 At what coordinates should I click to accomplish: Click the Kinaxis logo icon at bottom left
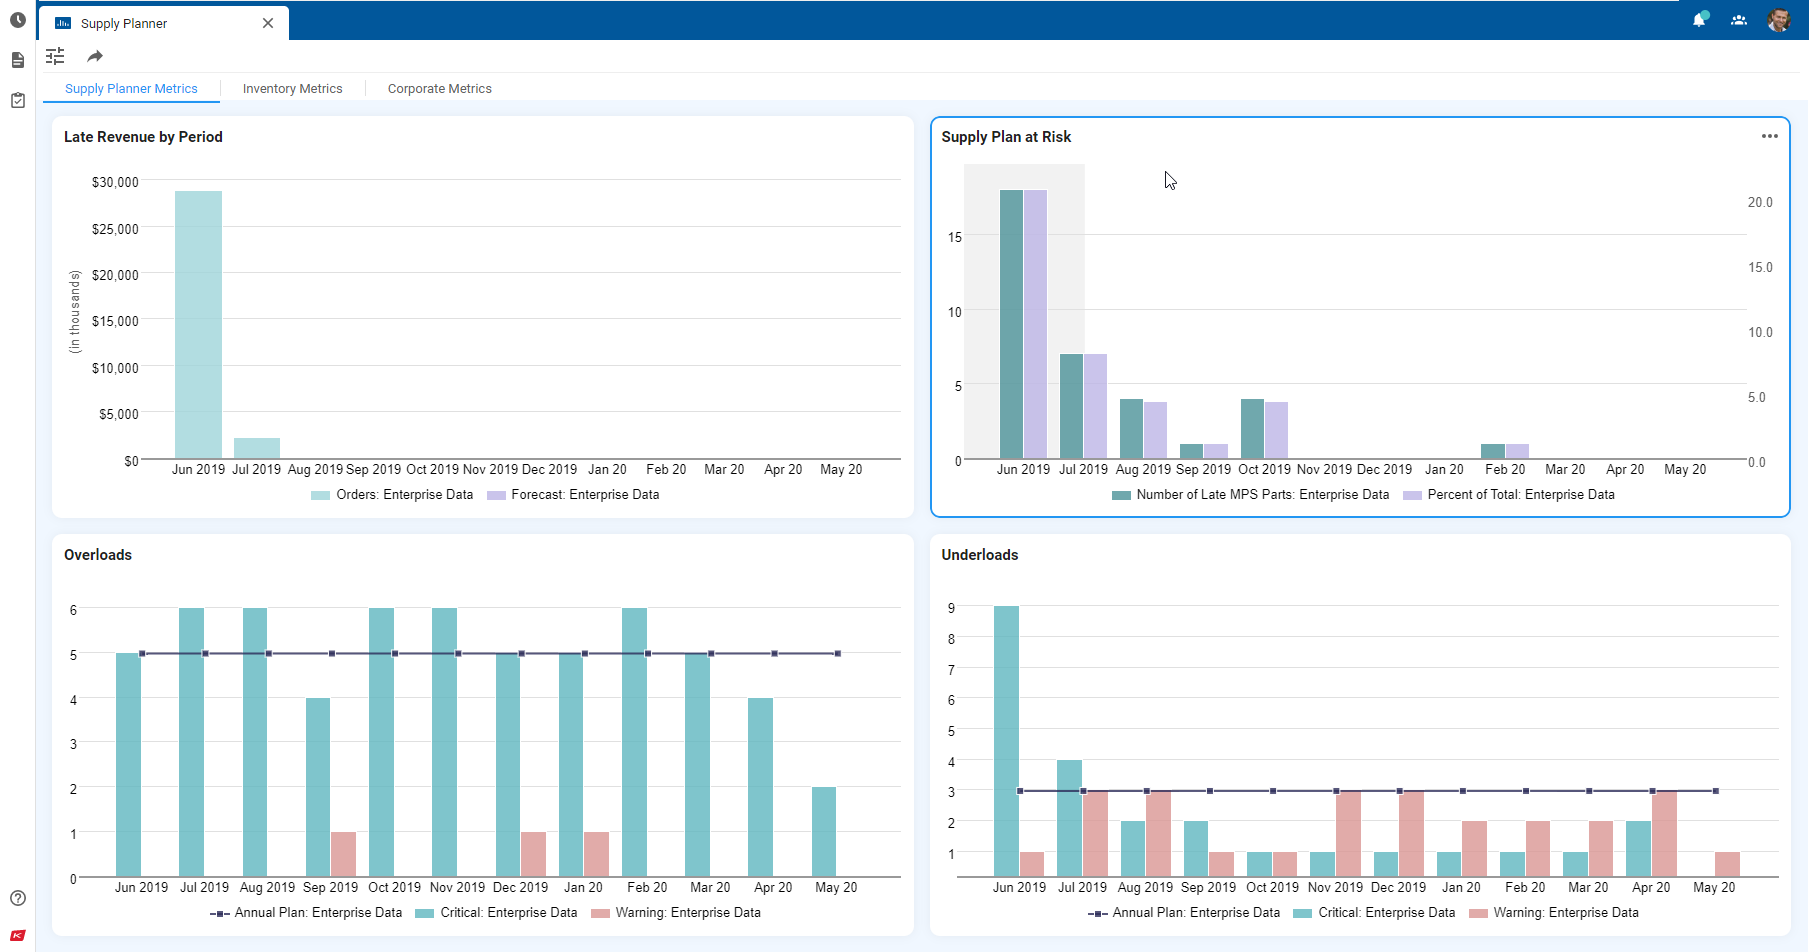(x=18, y=936)
